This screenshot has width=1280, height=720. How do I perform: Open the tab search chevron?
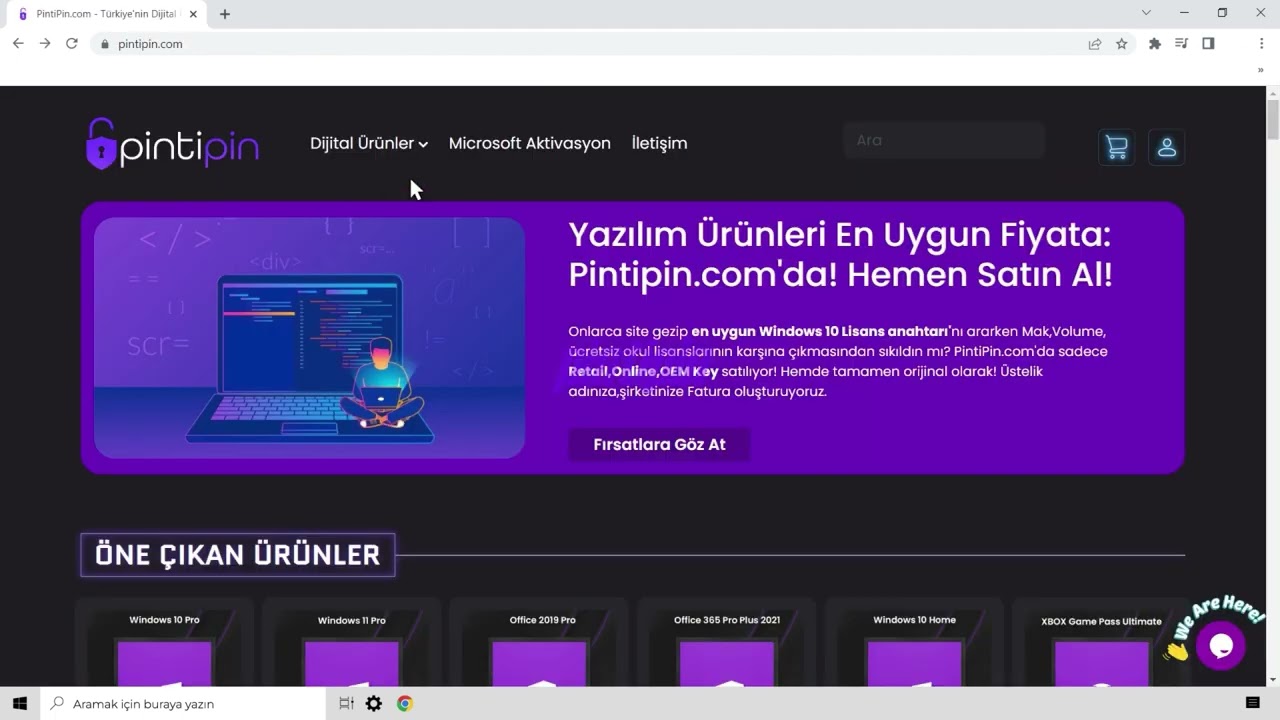tap(1146, 13)
